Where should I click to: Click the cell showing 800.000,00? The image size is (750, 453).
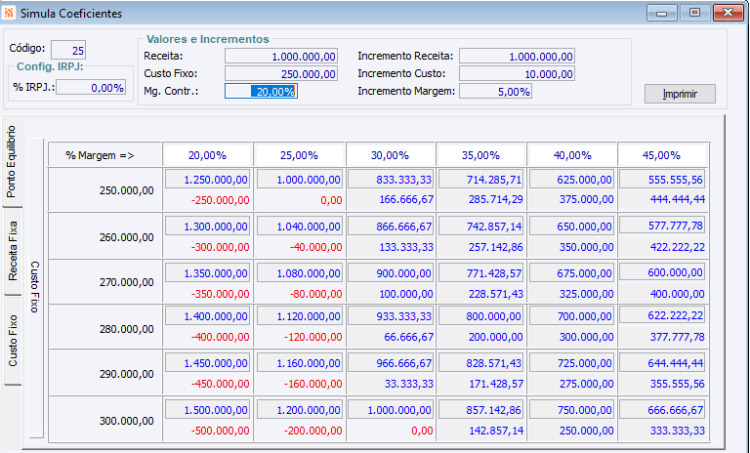[481, 317]
